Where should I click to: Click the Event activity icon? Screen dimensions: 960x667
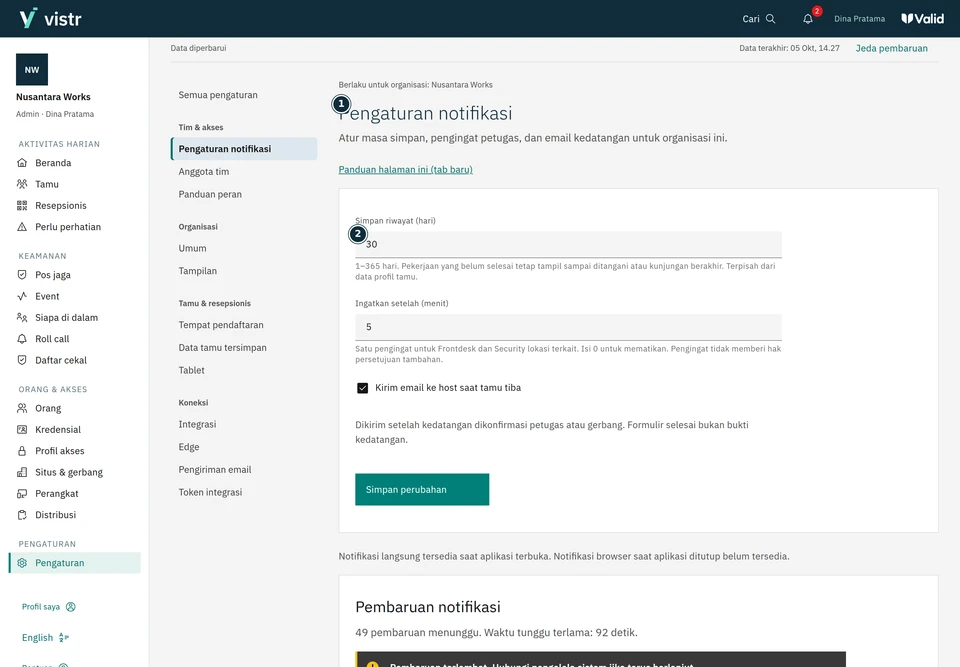click(22, 296)
